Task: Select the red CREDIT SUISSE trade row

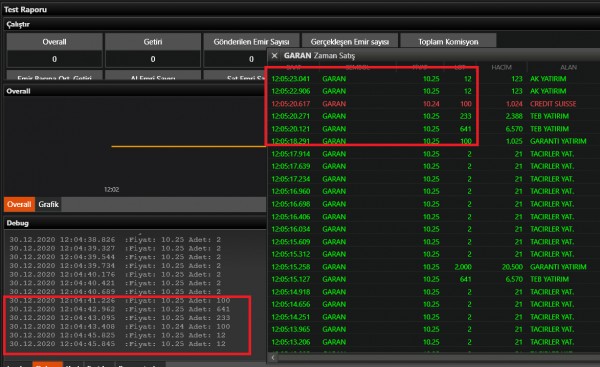Action: pyautogui.click(x=434, y=104)
